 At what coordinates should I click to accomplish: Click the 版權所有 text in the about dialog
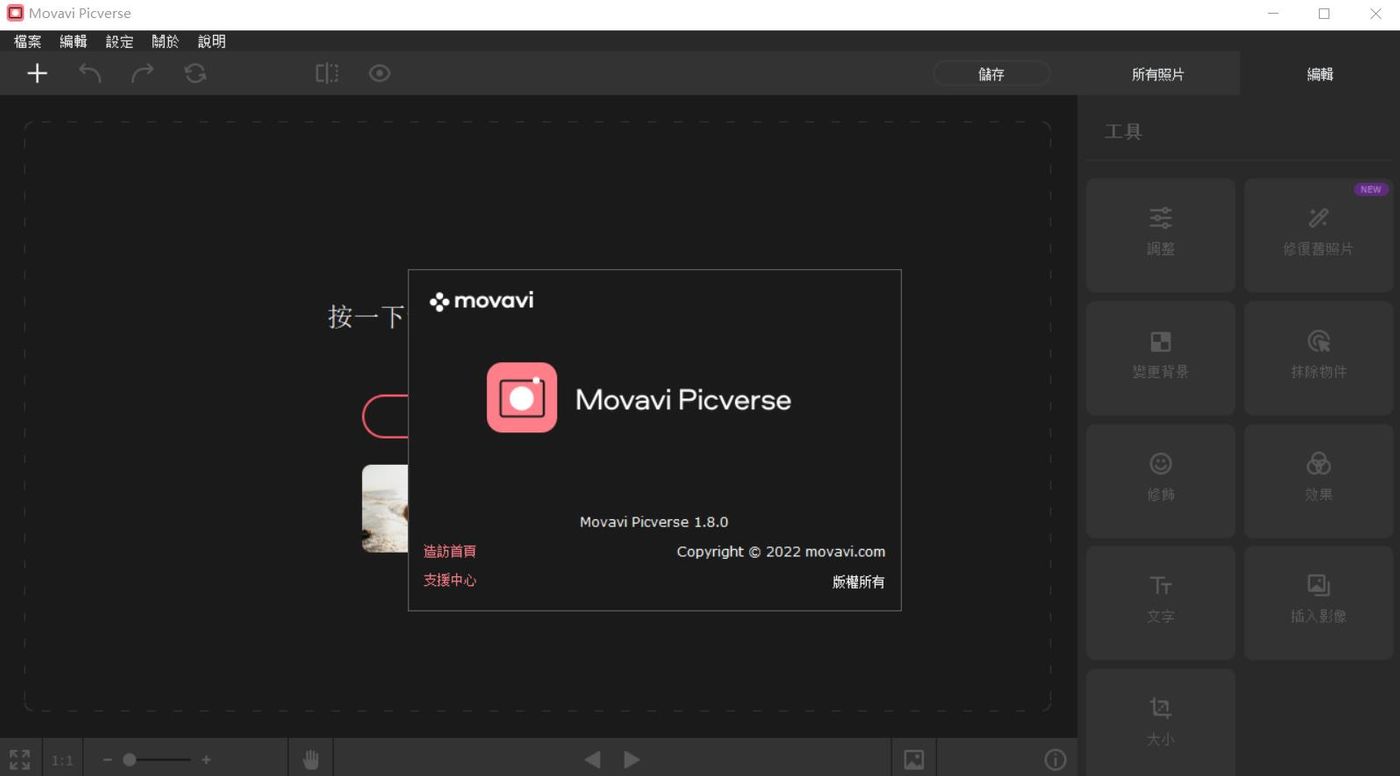[x=858, y=582]
